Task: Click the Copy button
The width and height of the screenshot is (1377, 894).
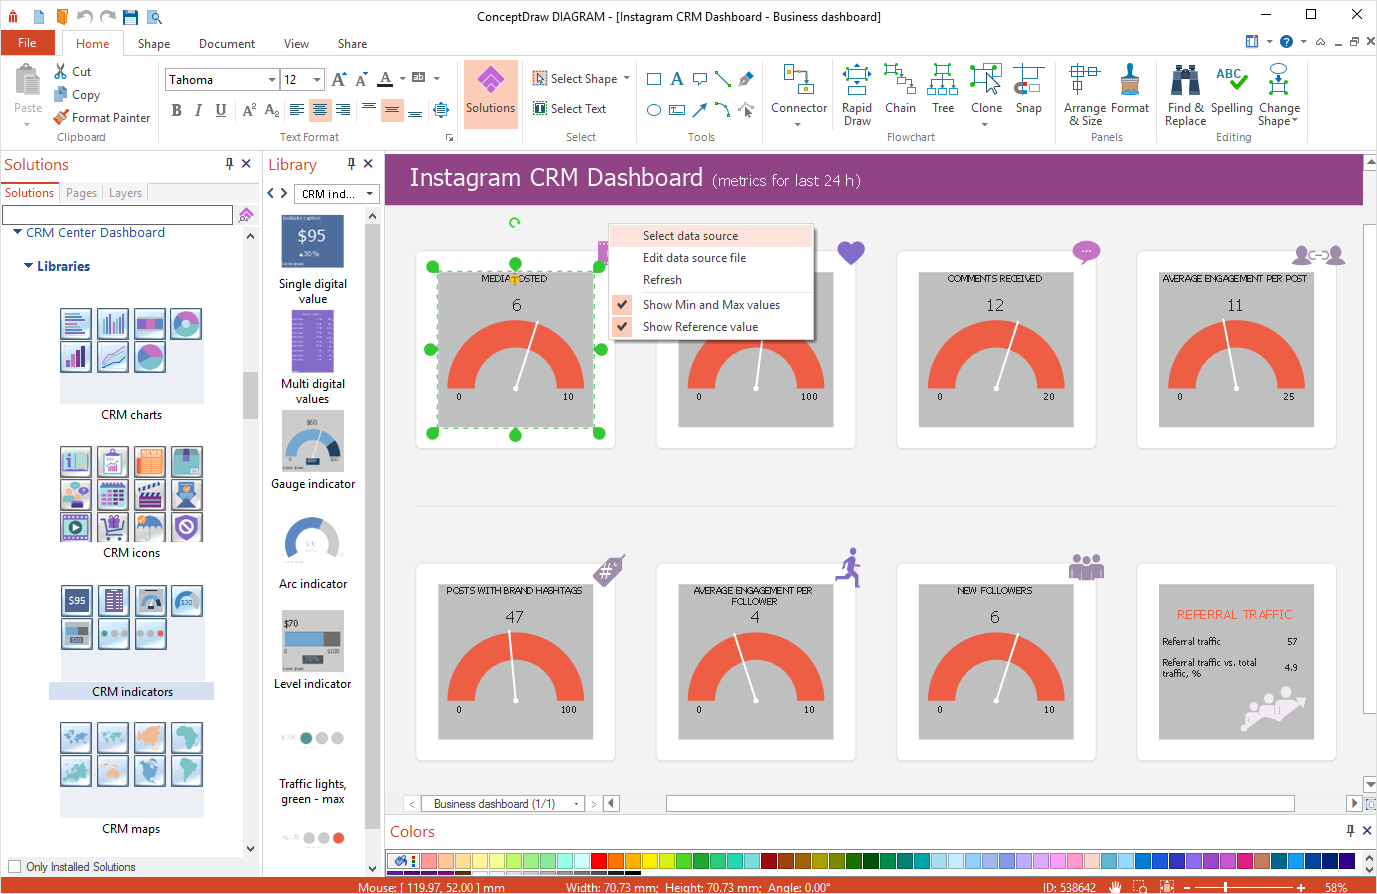Action: click(76, 95)
